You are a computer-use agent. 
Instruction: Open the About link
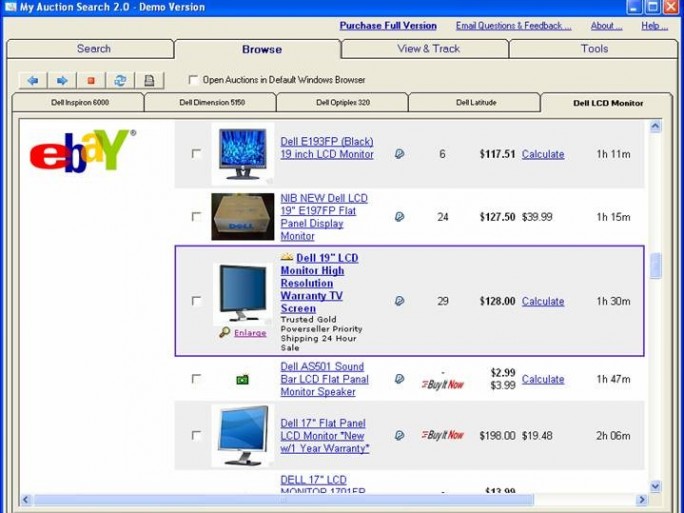(x=606, y=26)
